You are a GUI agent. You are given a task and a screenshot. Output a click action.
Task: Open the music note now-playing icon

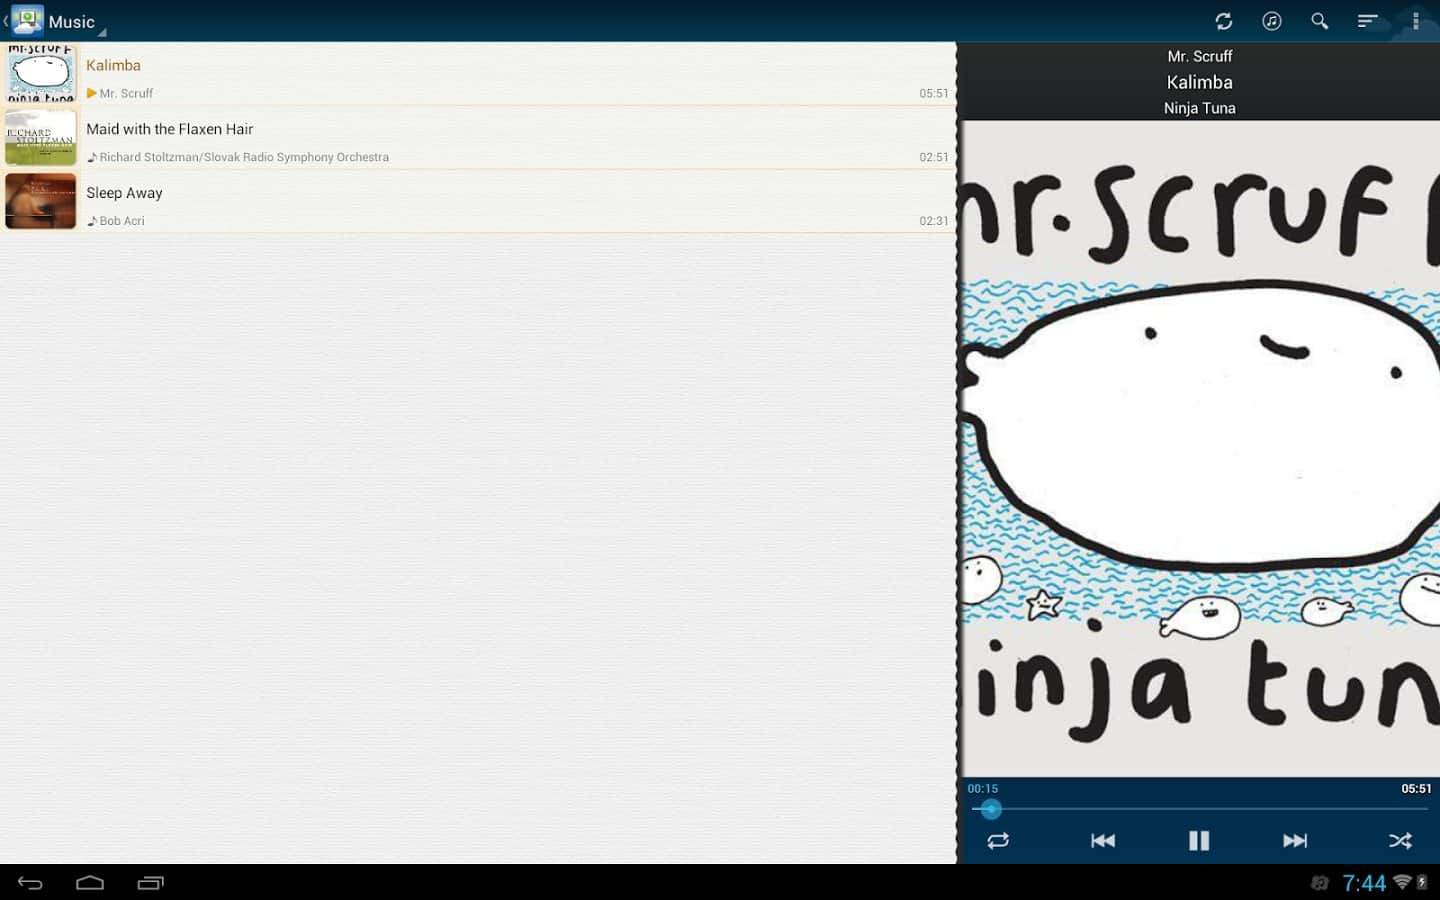tap(1271, 21)
